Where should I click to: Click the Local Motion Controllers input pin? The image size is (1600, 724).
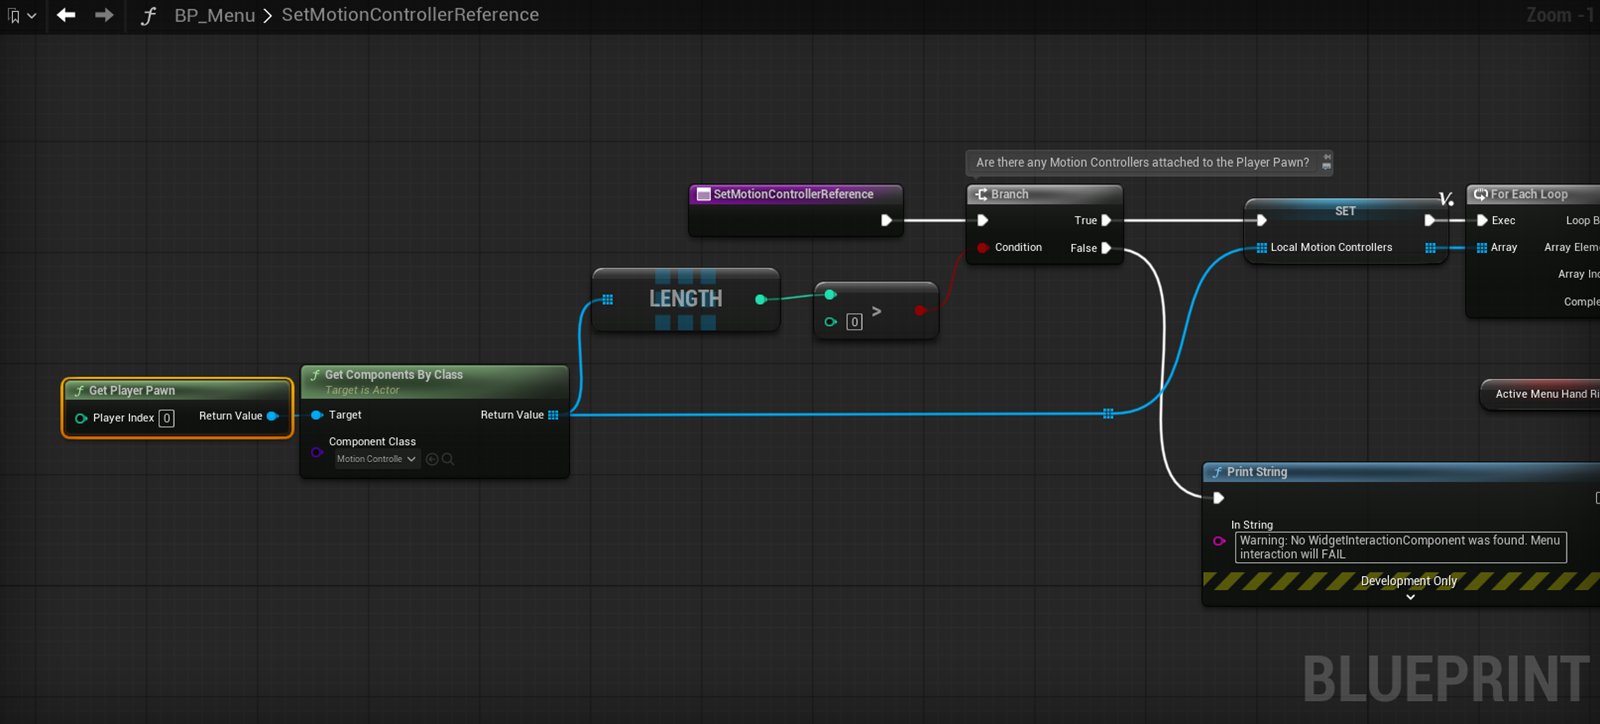pyautogui.click(x=1262, y=247)
